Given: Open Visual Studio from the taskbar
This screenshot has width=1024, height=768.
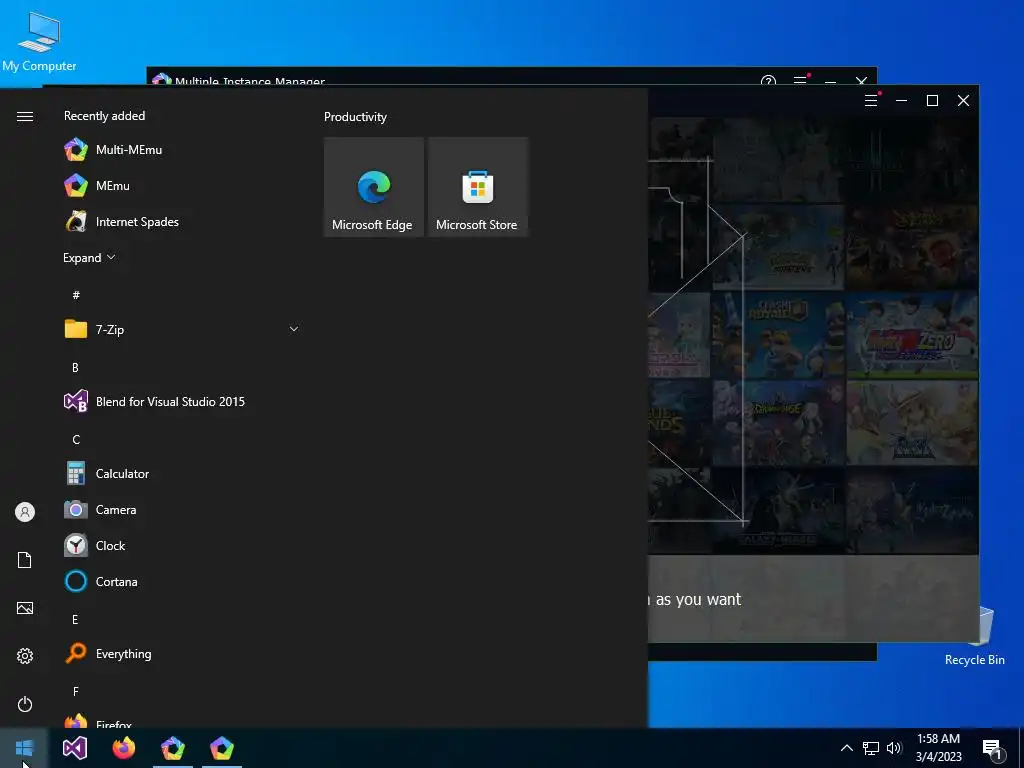Looking at the screenshot, I should [74, 748].
